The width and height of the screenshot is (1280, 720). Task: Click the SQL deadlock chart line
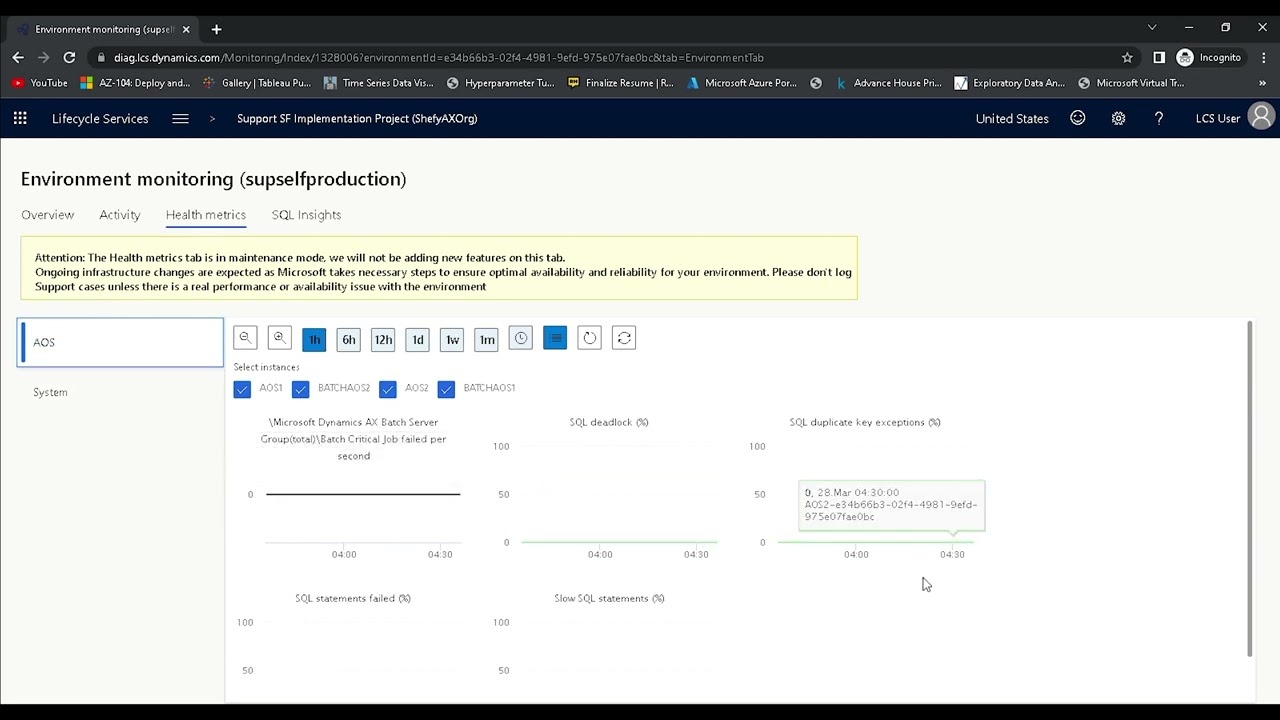click(x=619, y=542)
